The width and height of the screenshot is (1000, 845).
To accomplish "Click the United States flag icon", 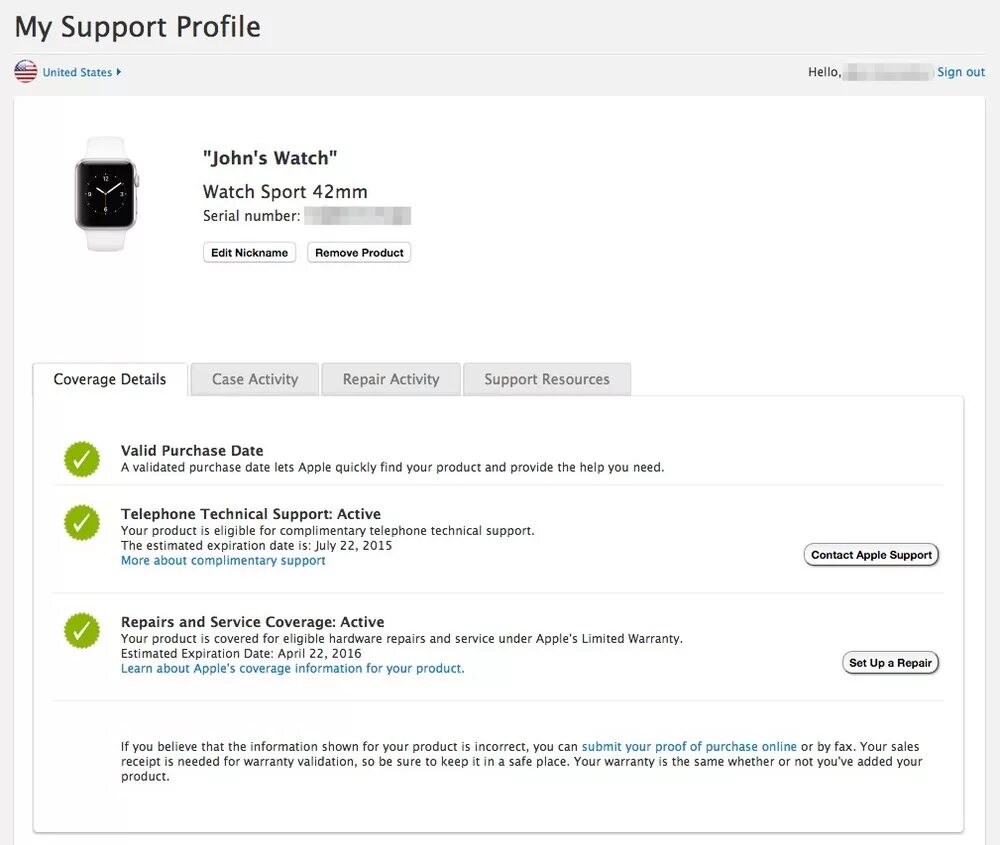I will click(x=26, y=71).
